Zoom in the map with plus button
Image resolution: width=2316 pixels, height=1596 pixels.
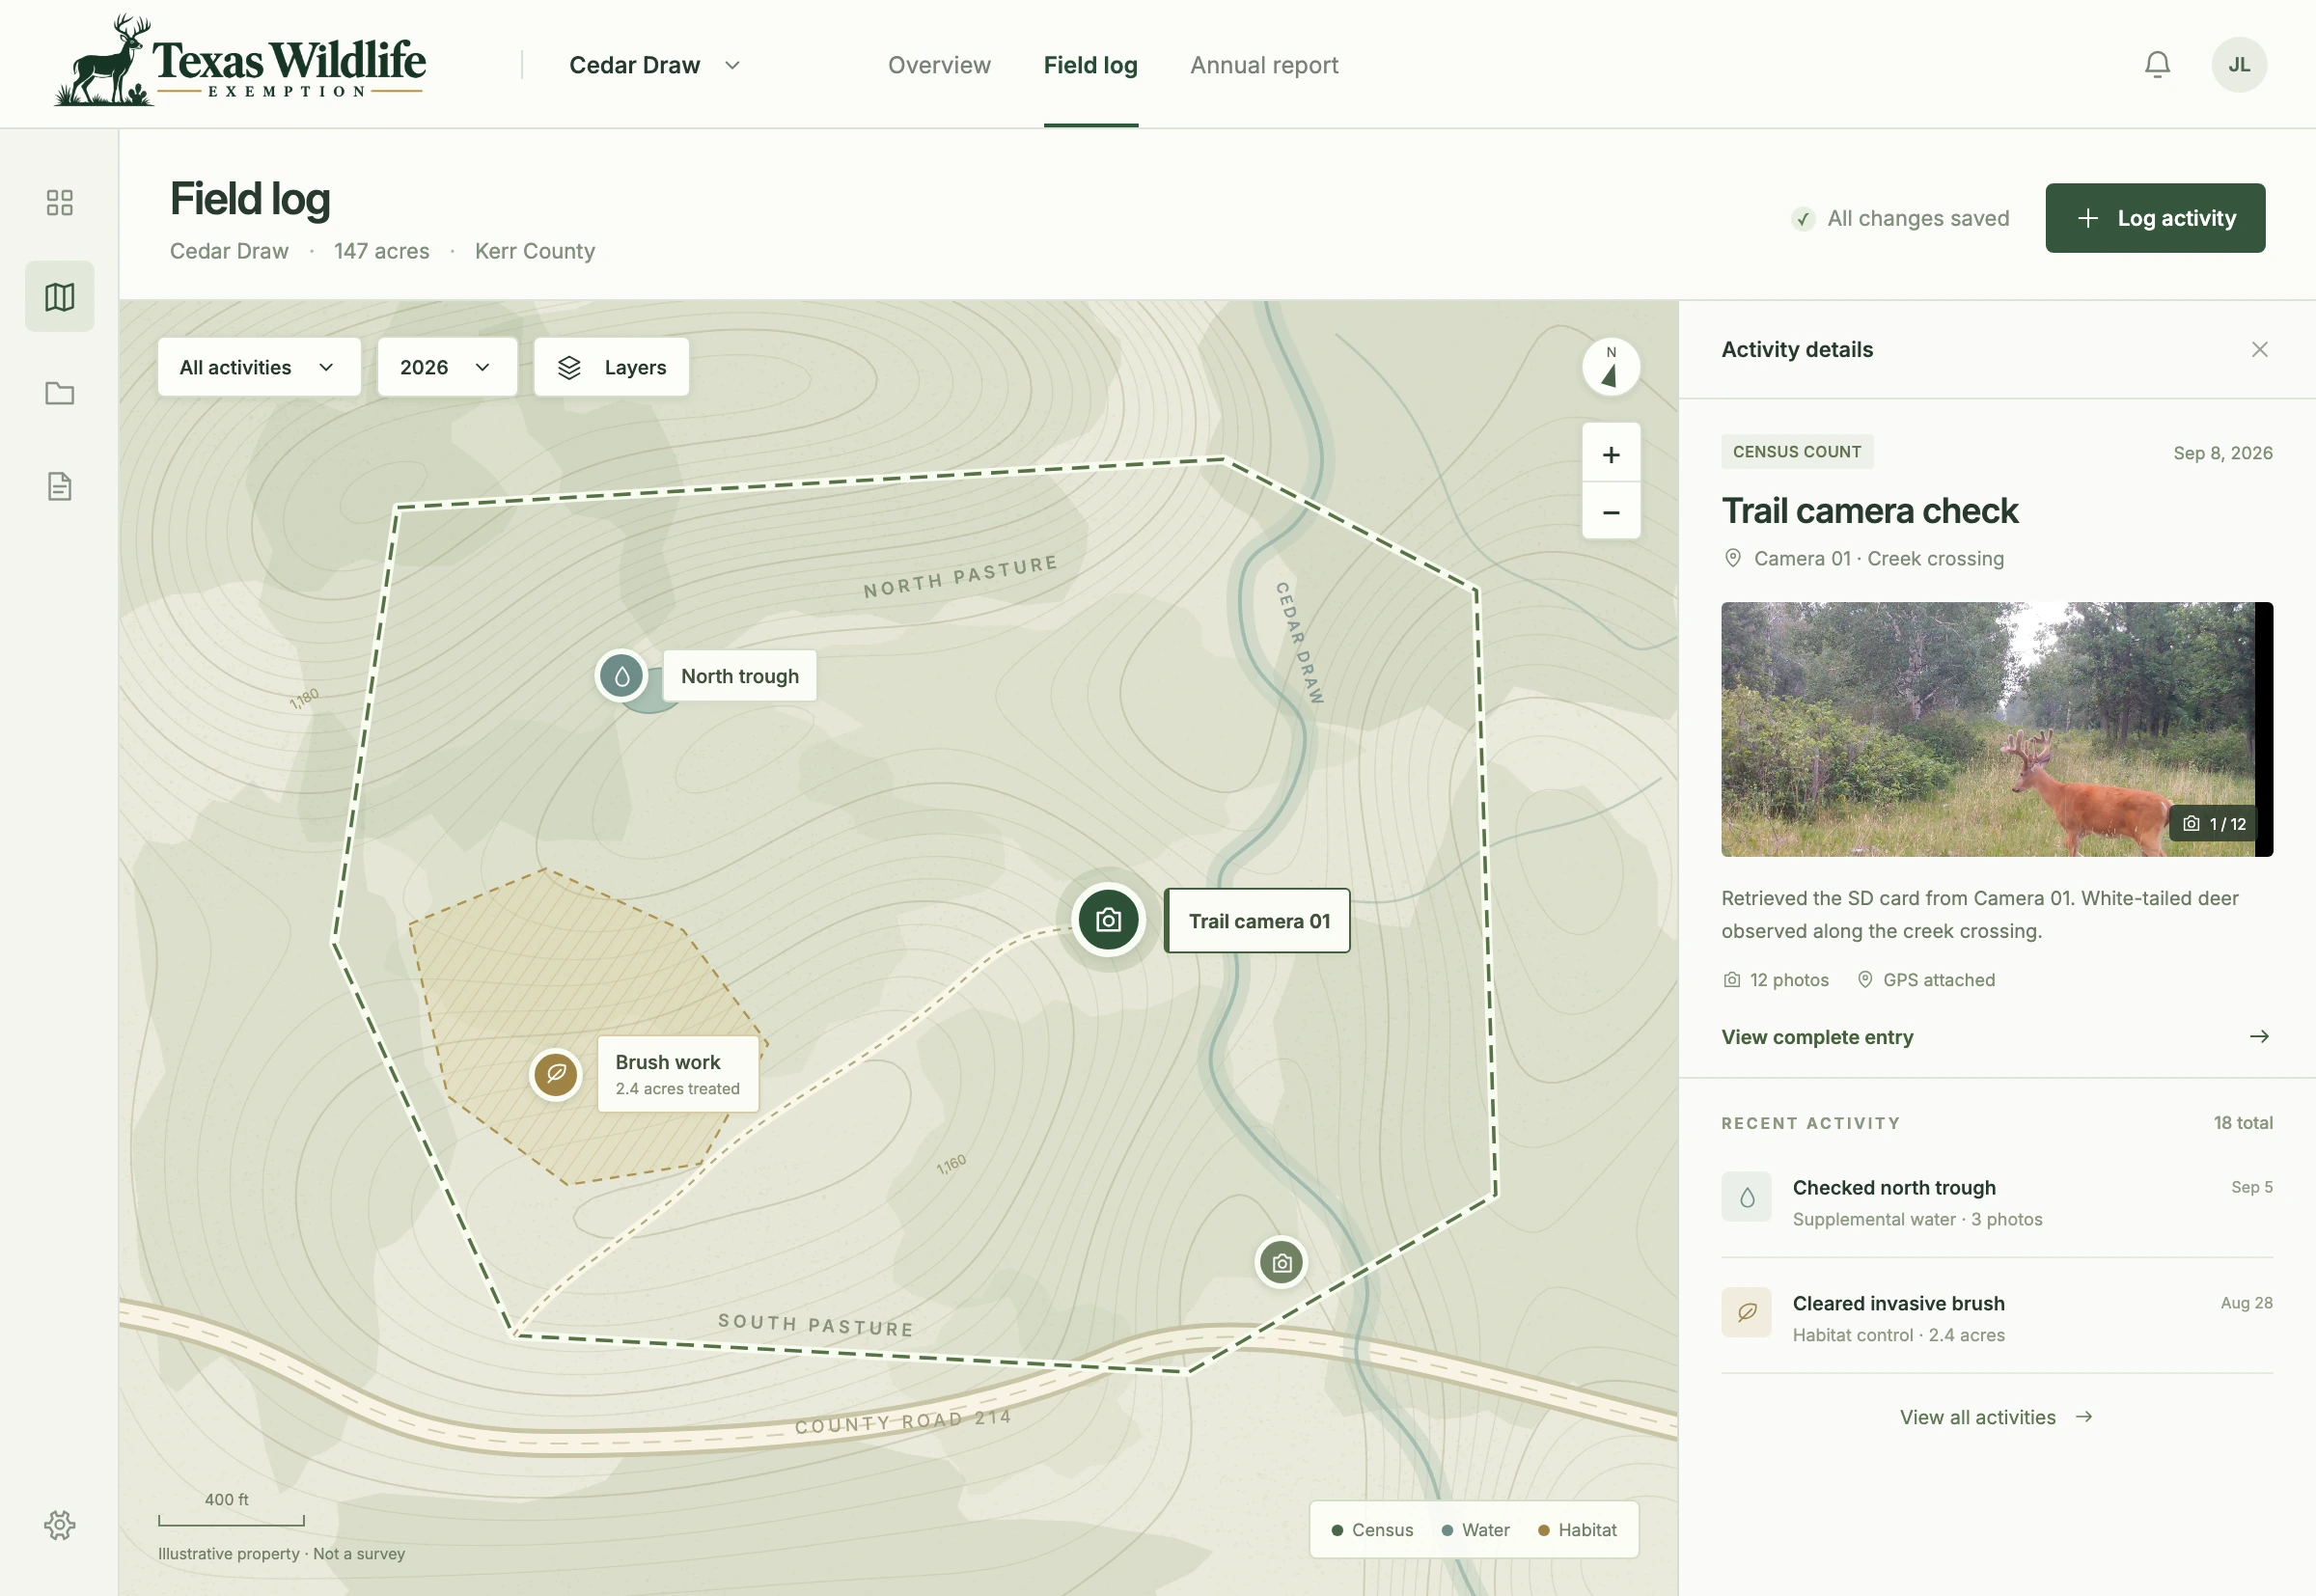point(1610,454)
